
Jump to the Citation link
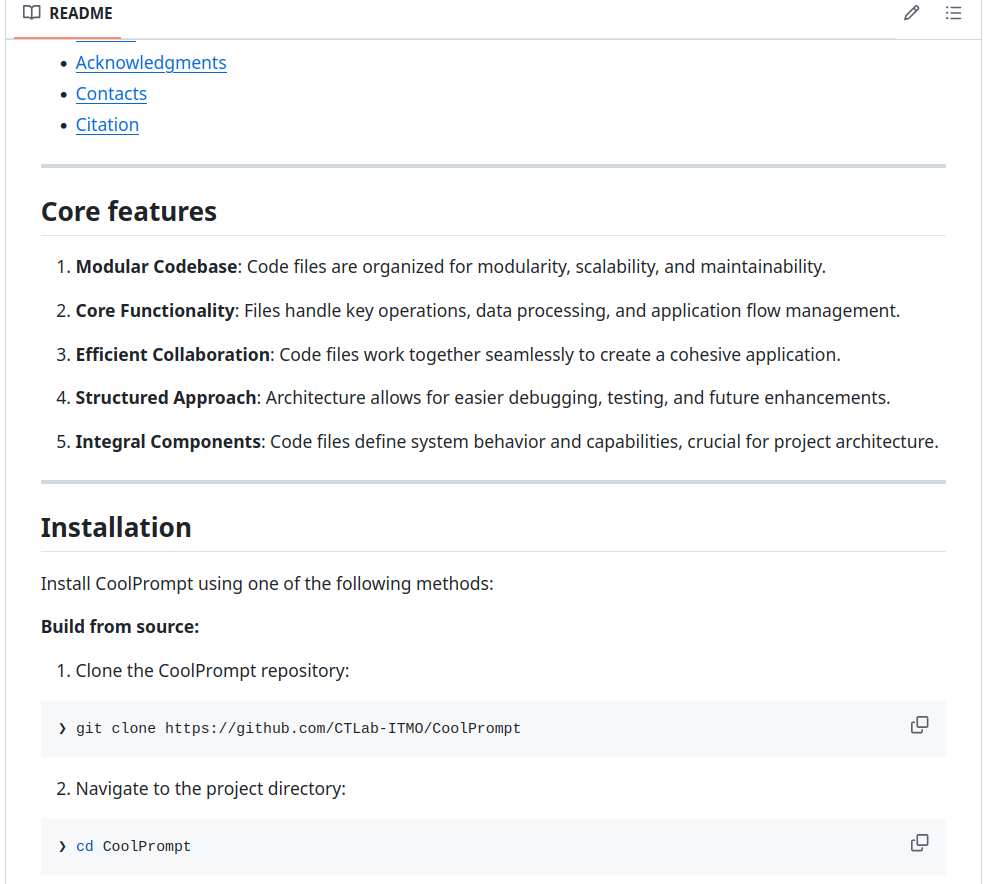click(x=107, y=125)
